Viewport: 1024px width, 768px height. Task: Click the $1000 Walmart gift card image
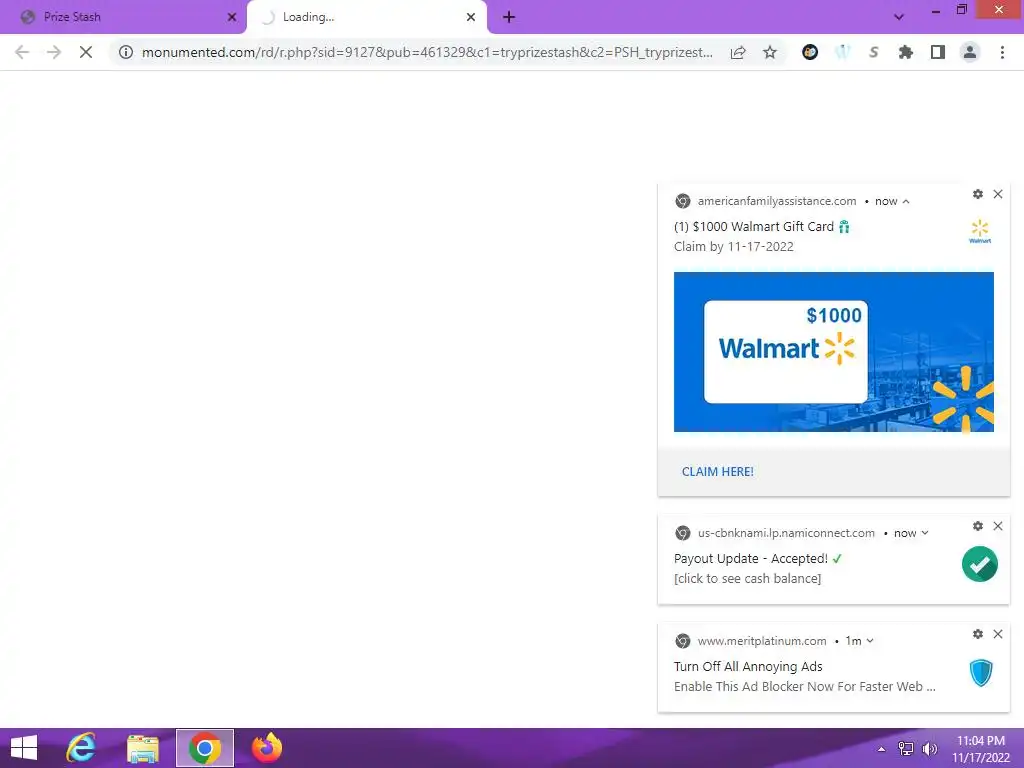(834, 352)
